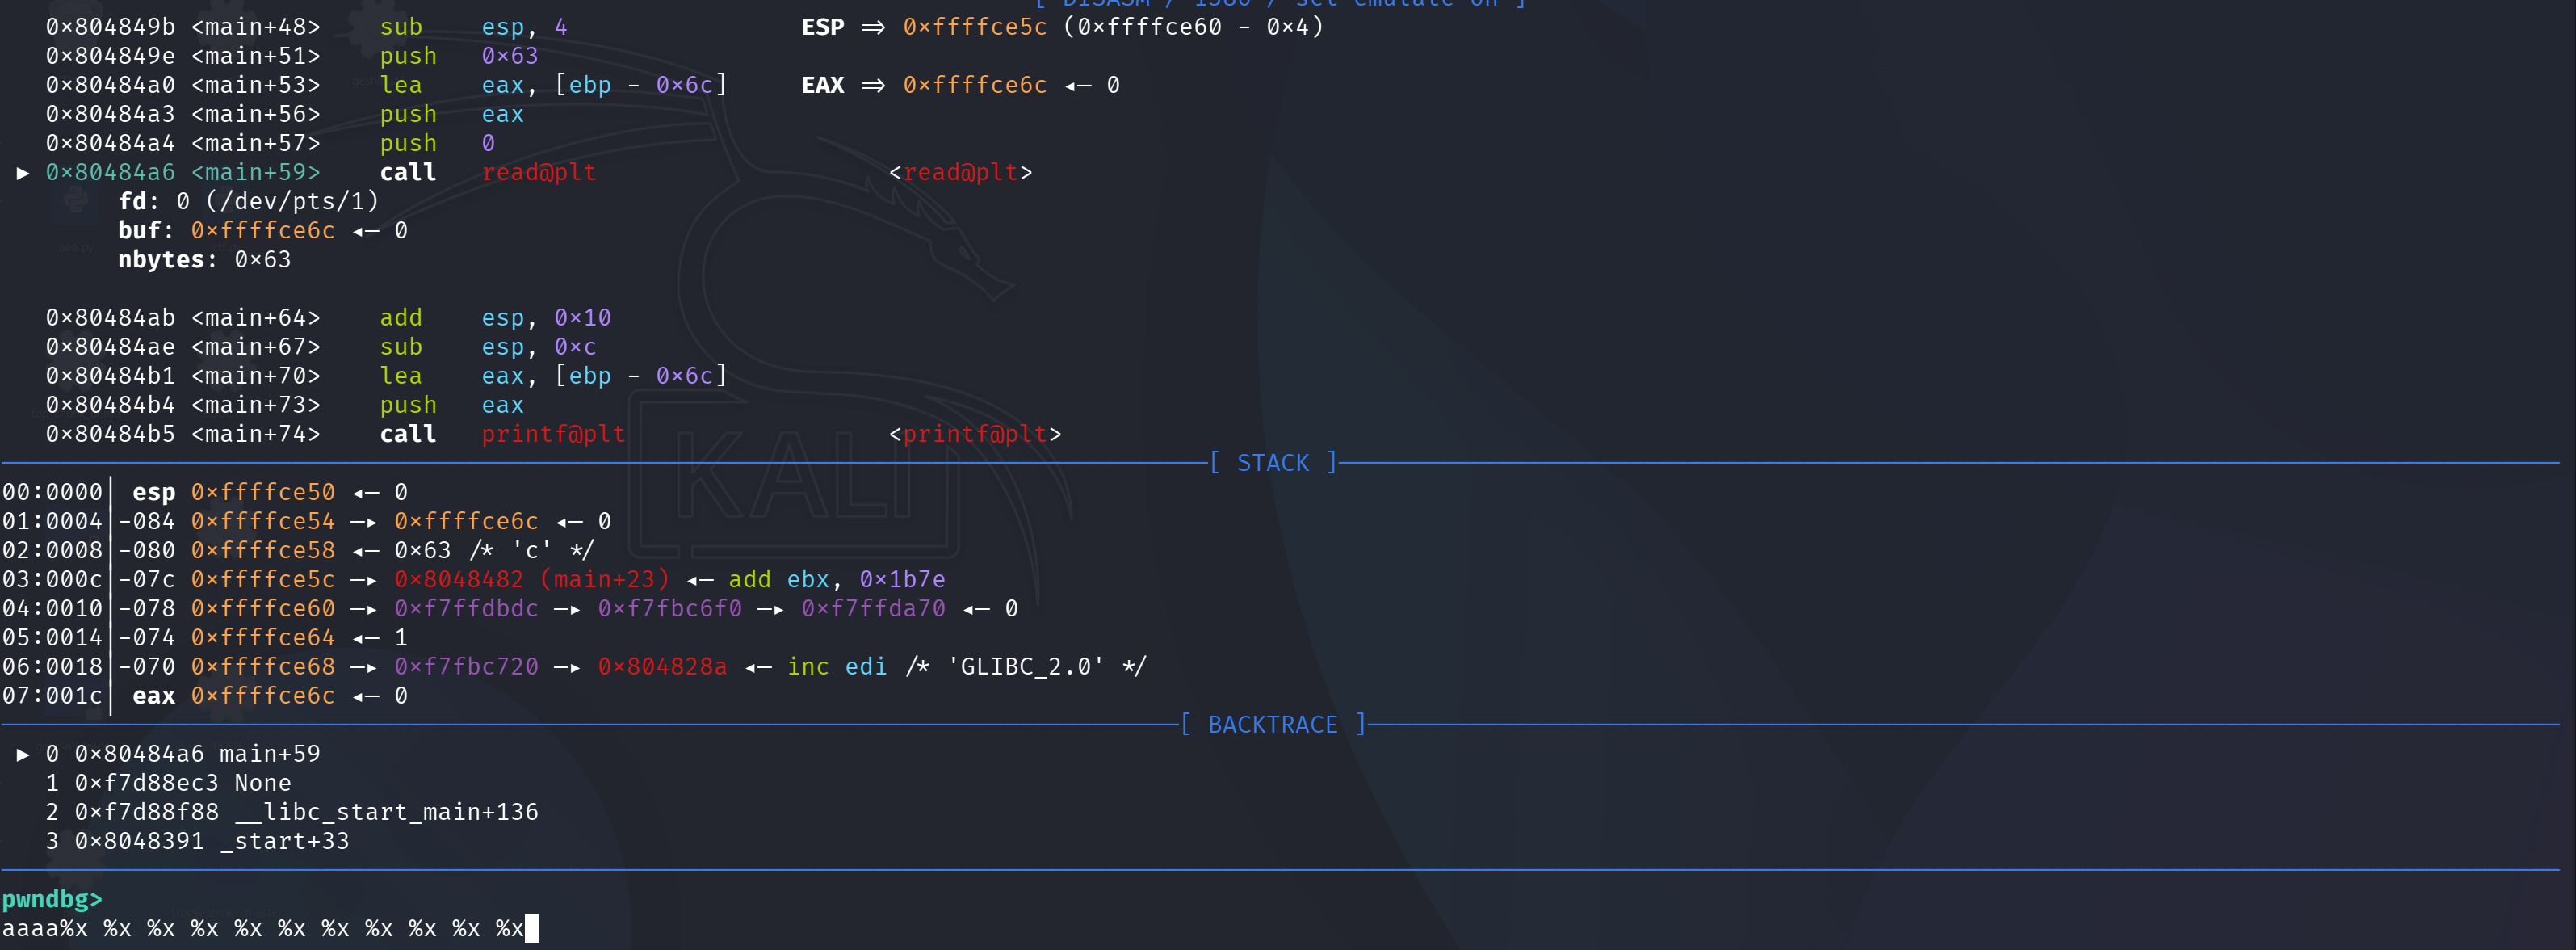Click the address 0x80484b1 at main+70
The width and height of the screenshot is (2576, 950).
click(110, 375)
